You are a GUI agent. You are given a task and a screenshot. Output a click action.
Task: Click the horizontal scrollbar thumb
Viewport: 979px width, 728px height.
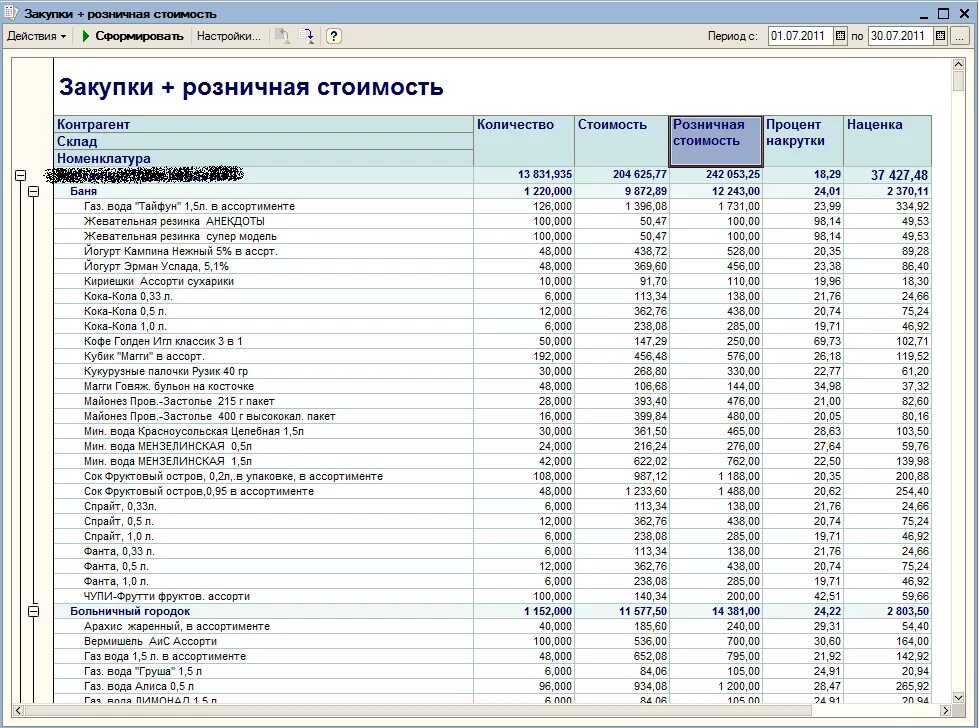418,710
